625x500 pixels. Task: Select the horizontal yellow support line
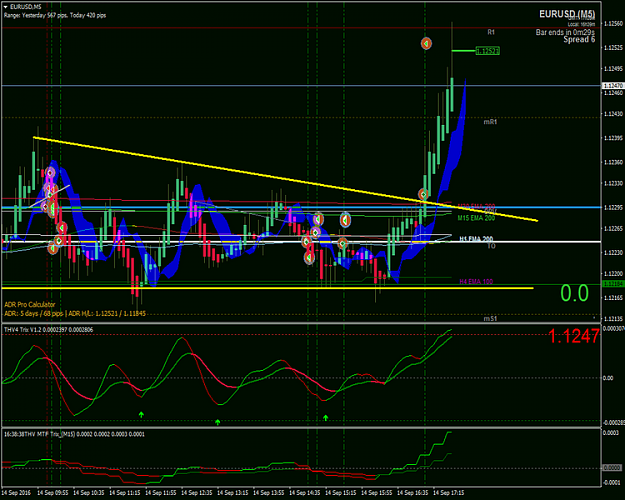click(x=268, y=288)
